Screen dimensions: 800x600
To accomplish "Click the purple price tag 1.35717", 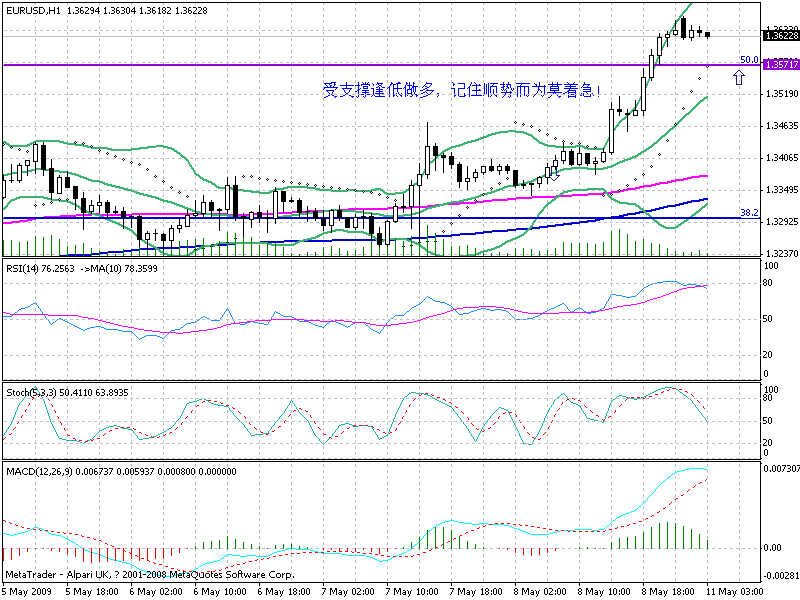I will click(x=781, y=64).
